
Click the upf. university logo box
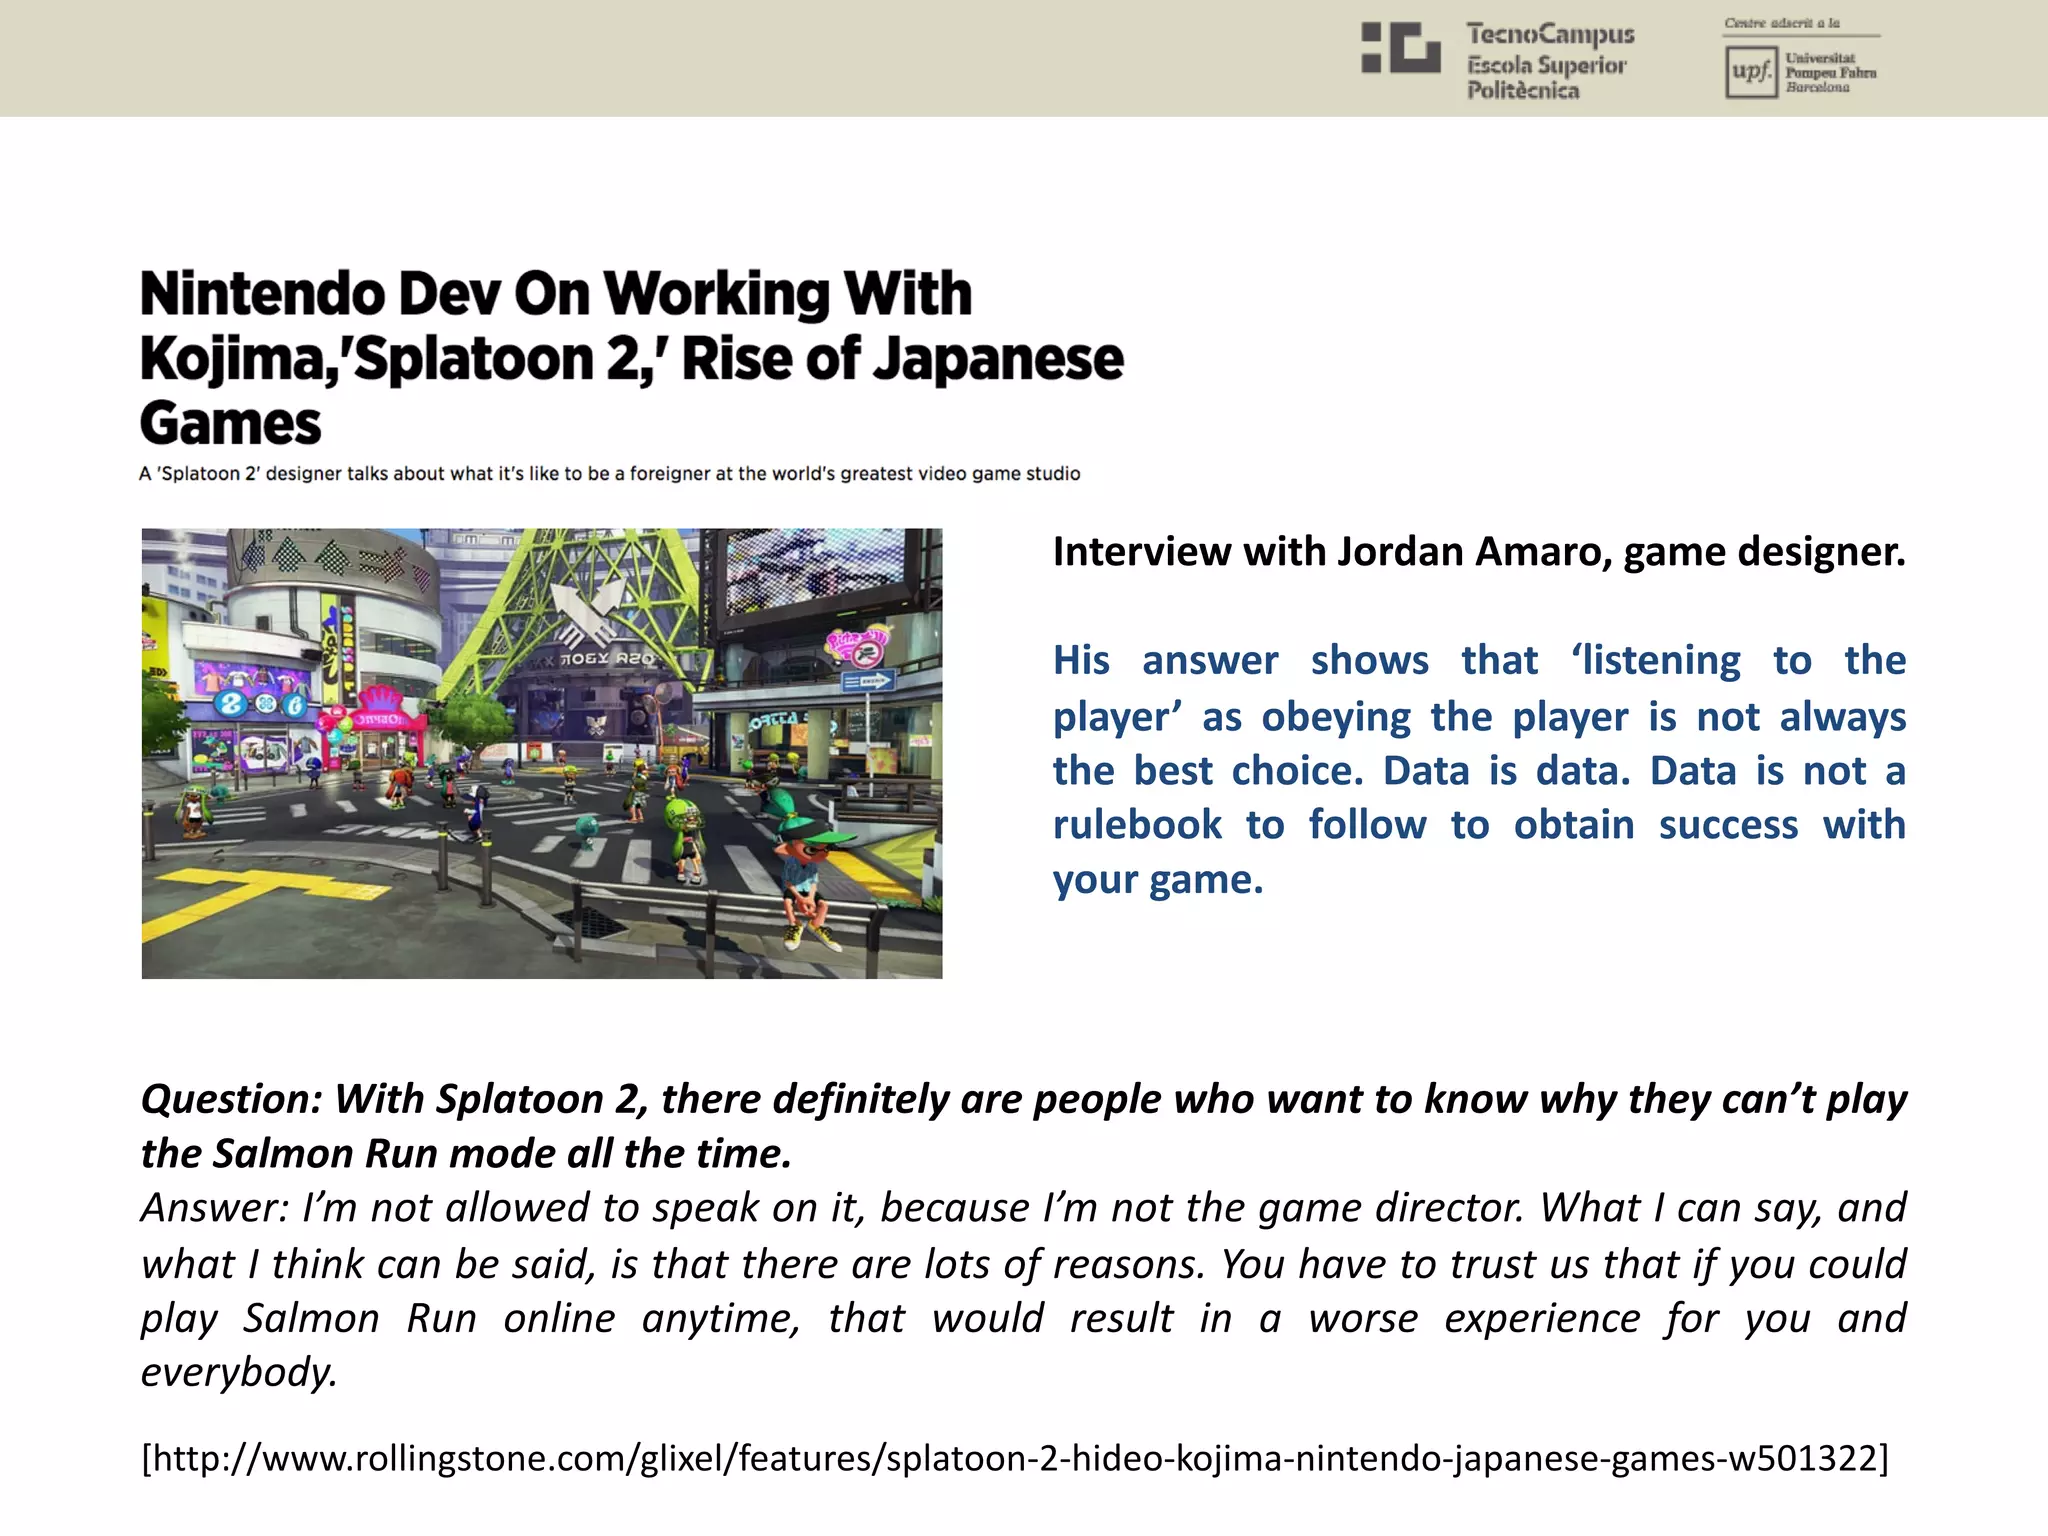pyautogui.click(x=1750, y=73)
